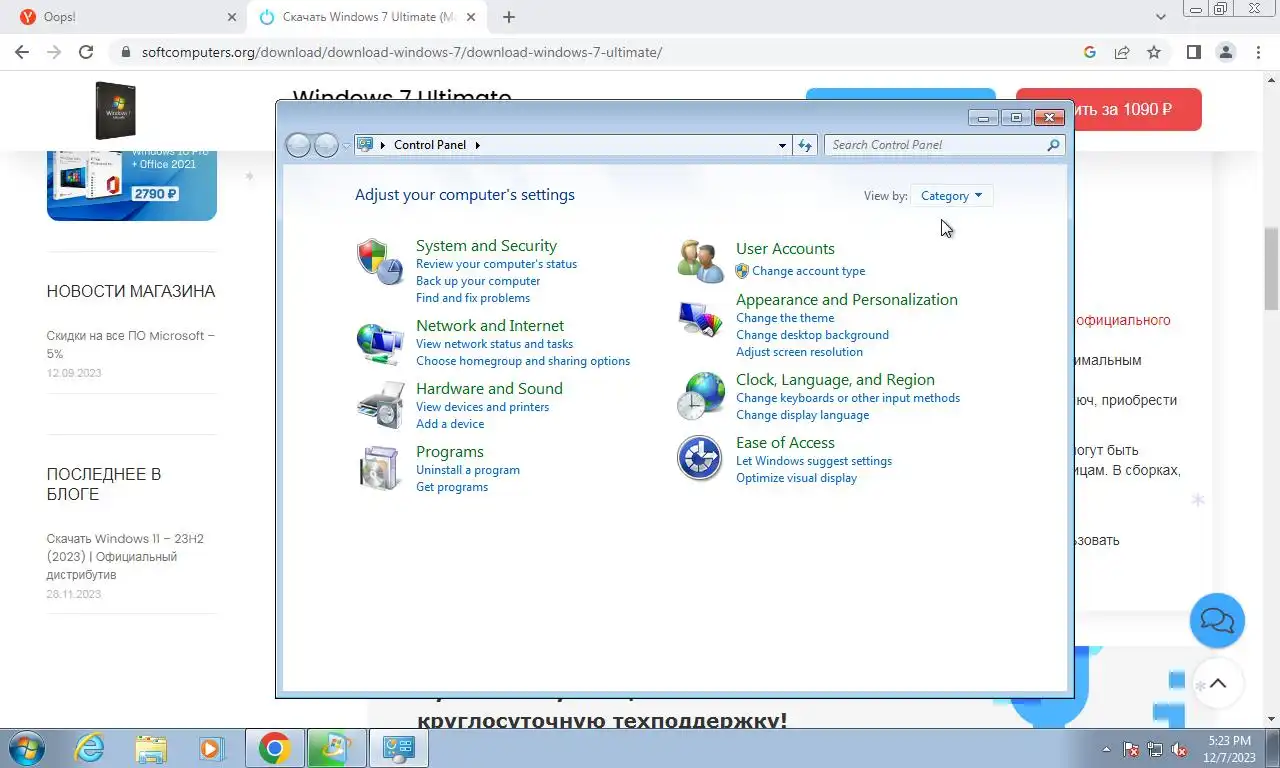
Task: Bookmark this page with star icon
Action: [1154, 52]
